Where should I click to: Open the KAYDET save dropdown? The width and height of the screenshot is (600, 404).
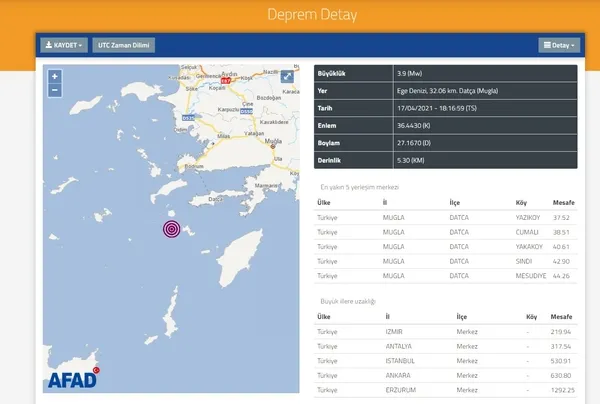pyautogui.click(x=64, y=45)
